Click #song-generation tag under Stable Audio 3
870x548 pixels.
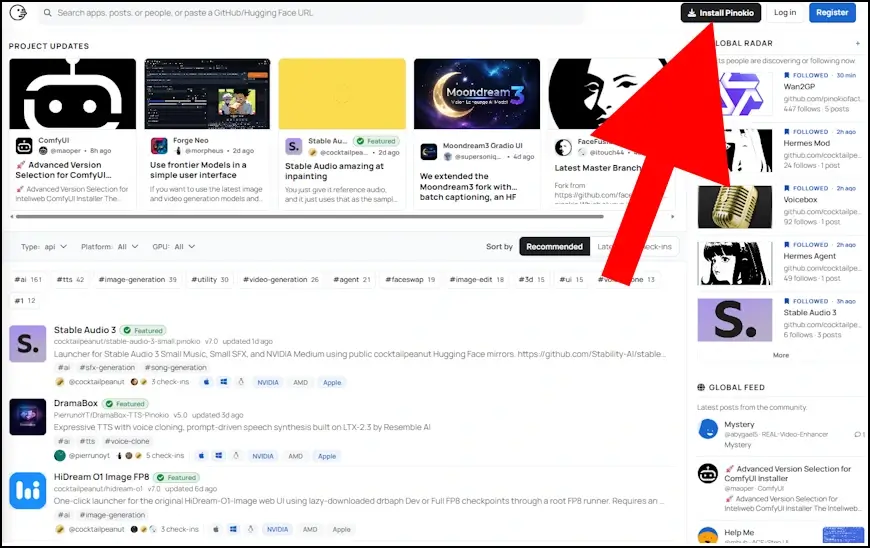[175, 367]
